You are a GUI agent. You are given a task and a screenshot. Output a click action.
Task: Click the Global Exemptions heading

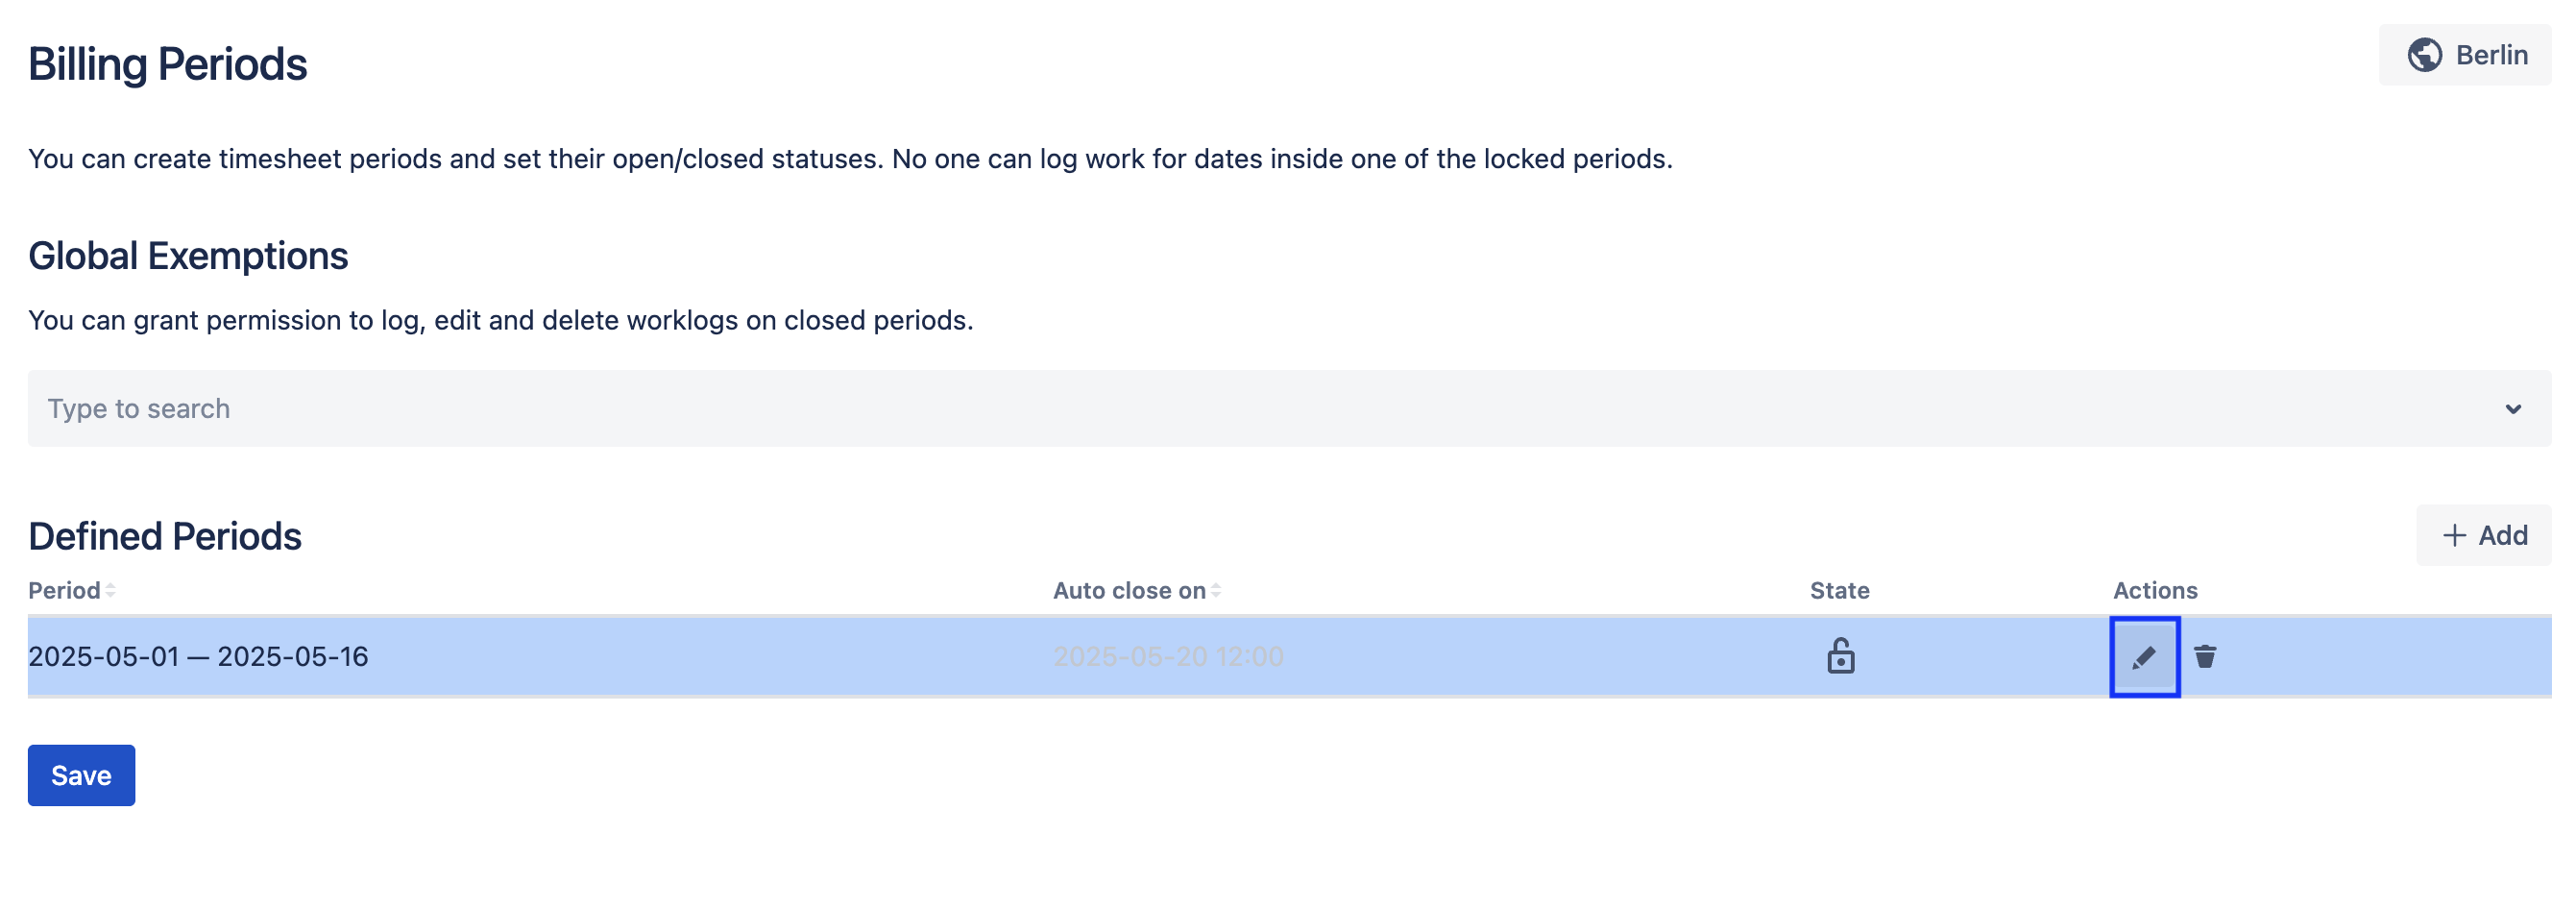188,256
